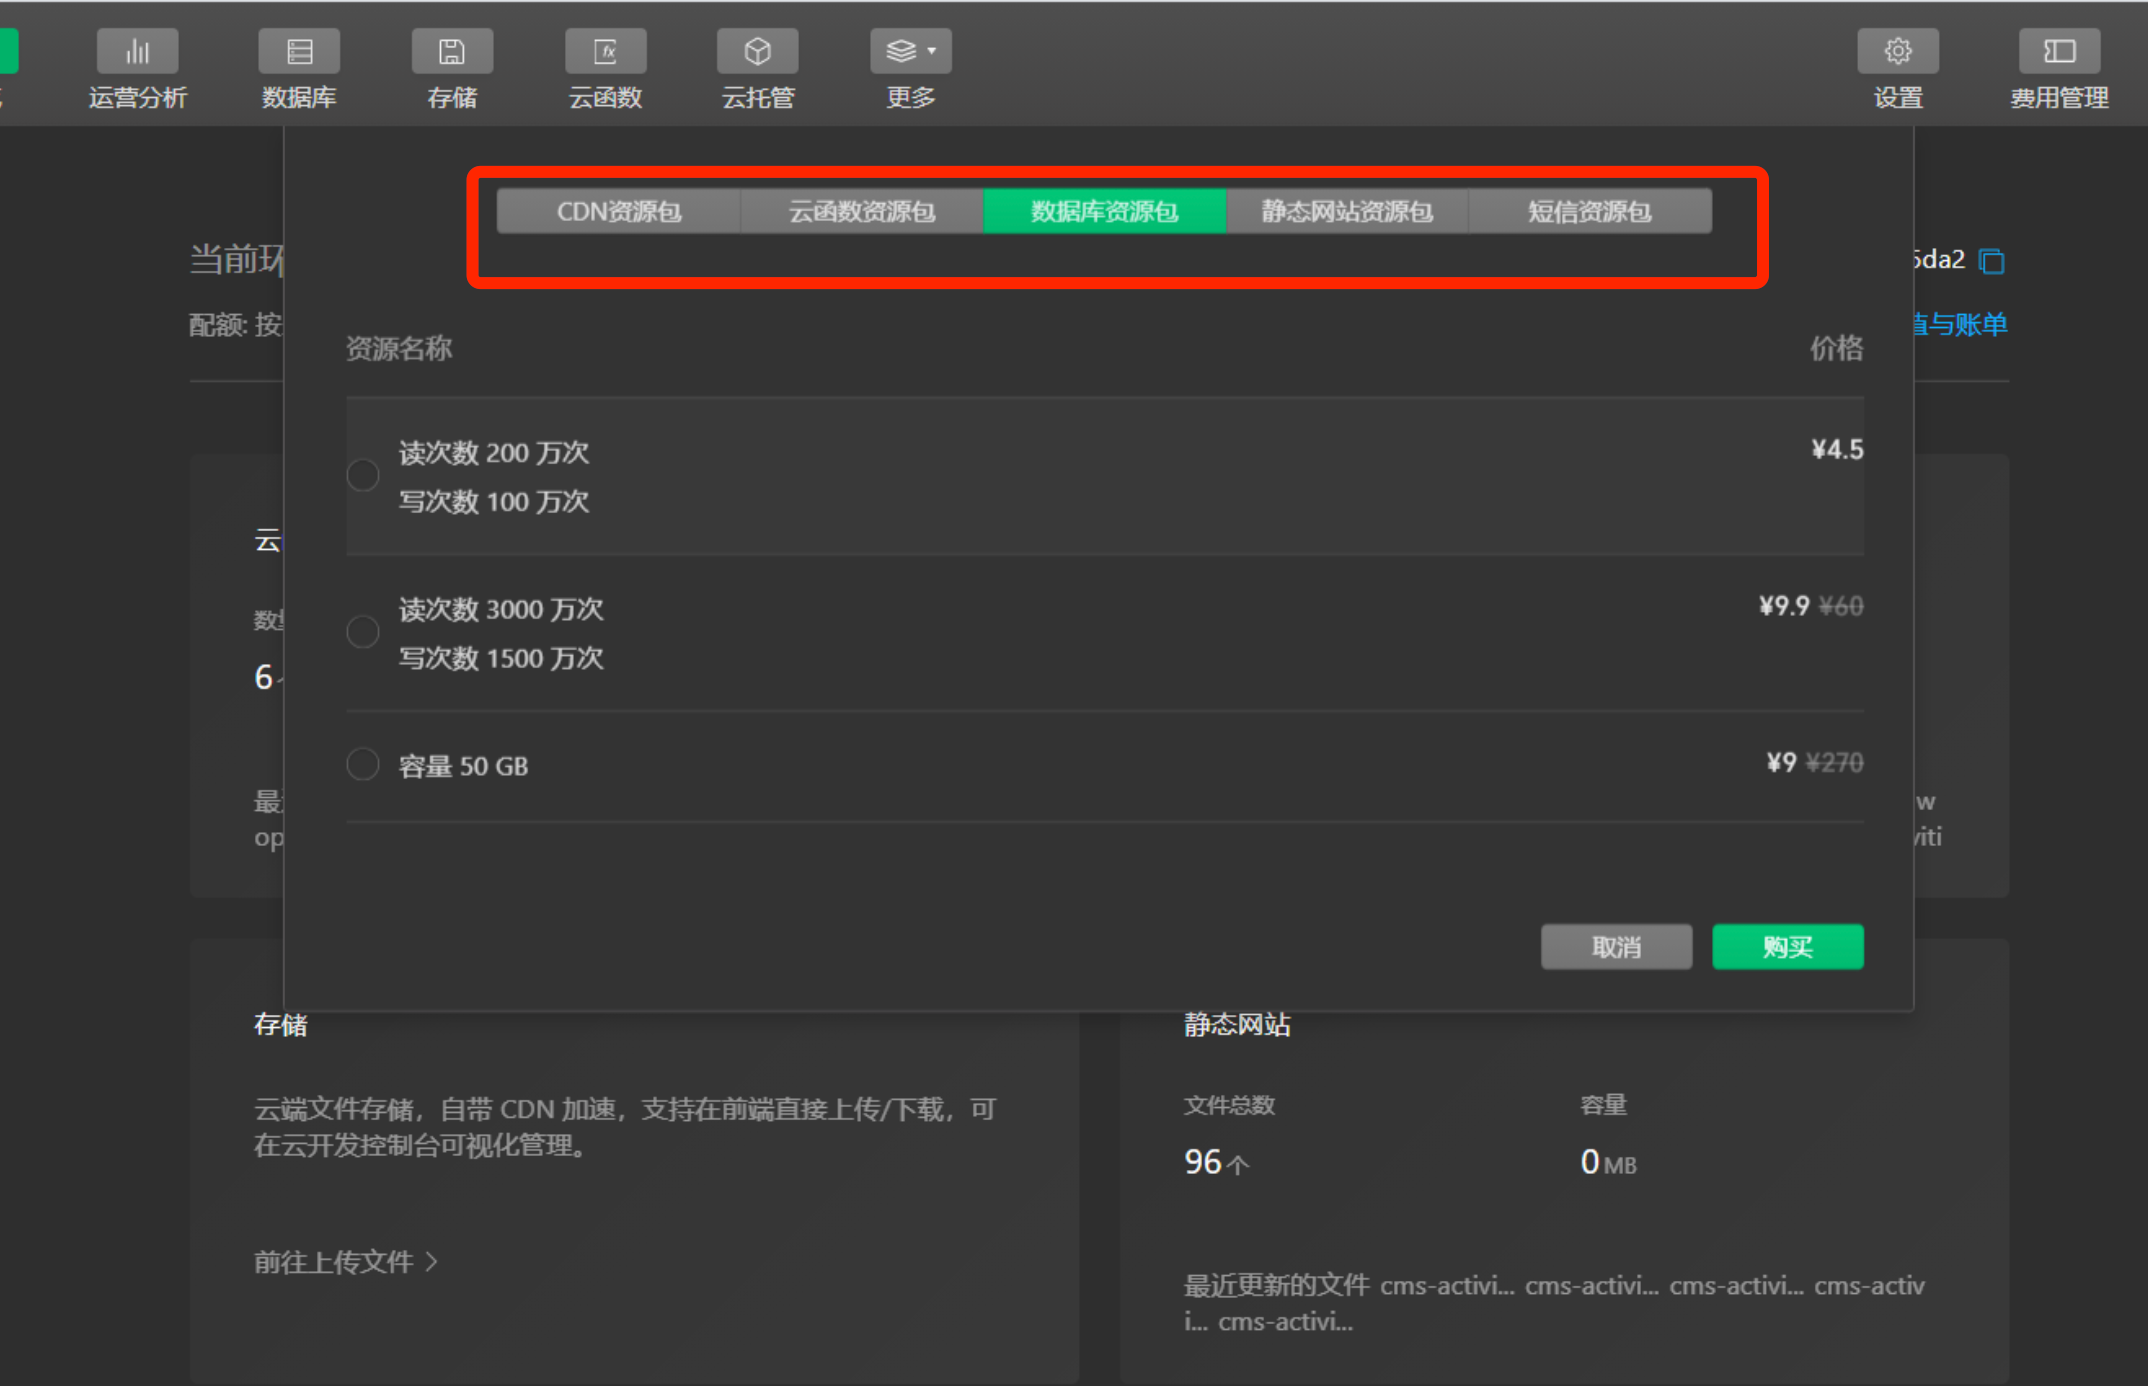The width and height of the screenshot is (2148, 1386).
Task: Open the 费用管理 billing icon
Action: (2059, 51)
